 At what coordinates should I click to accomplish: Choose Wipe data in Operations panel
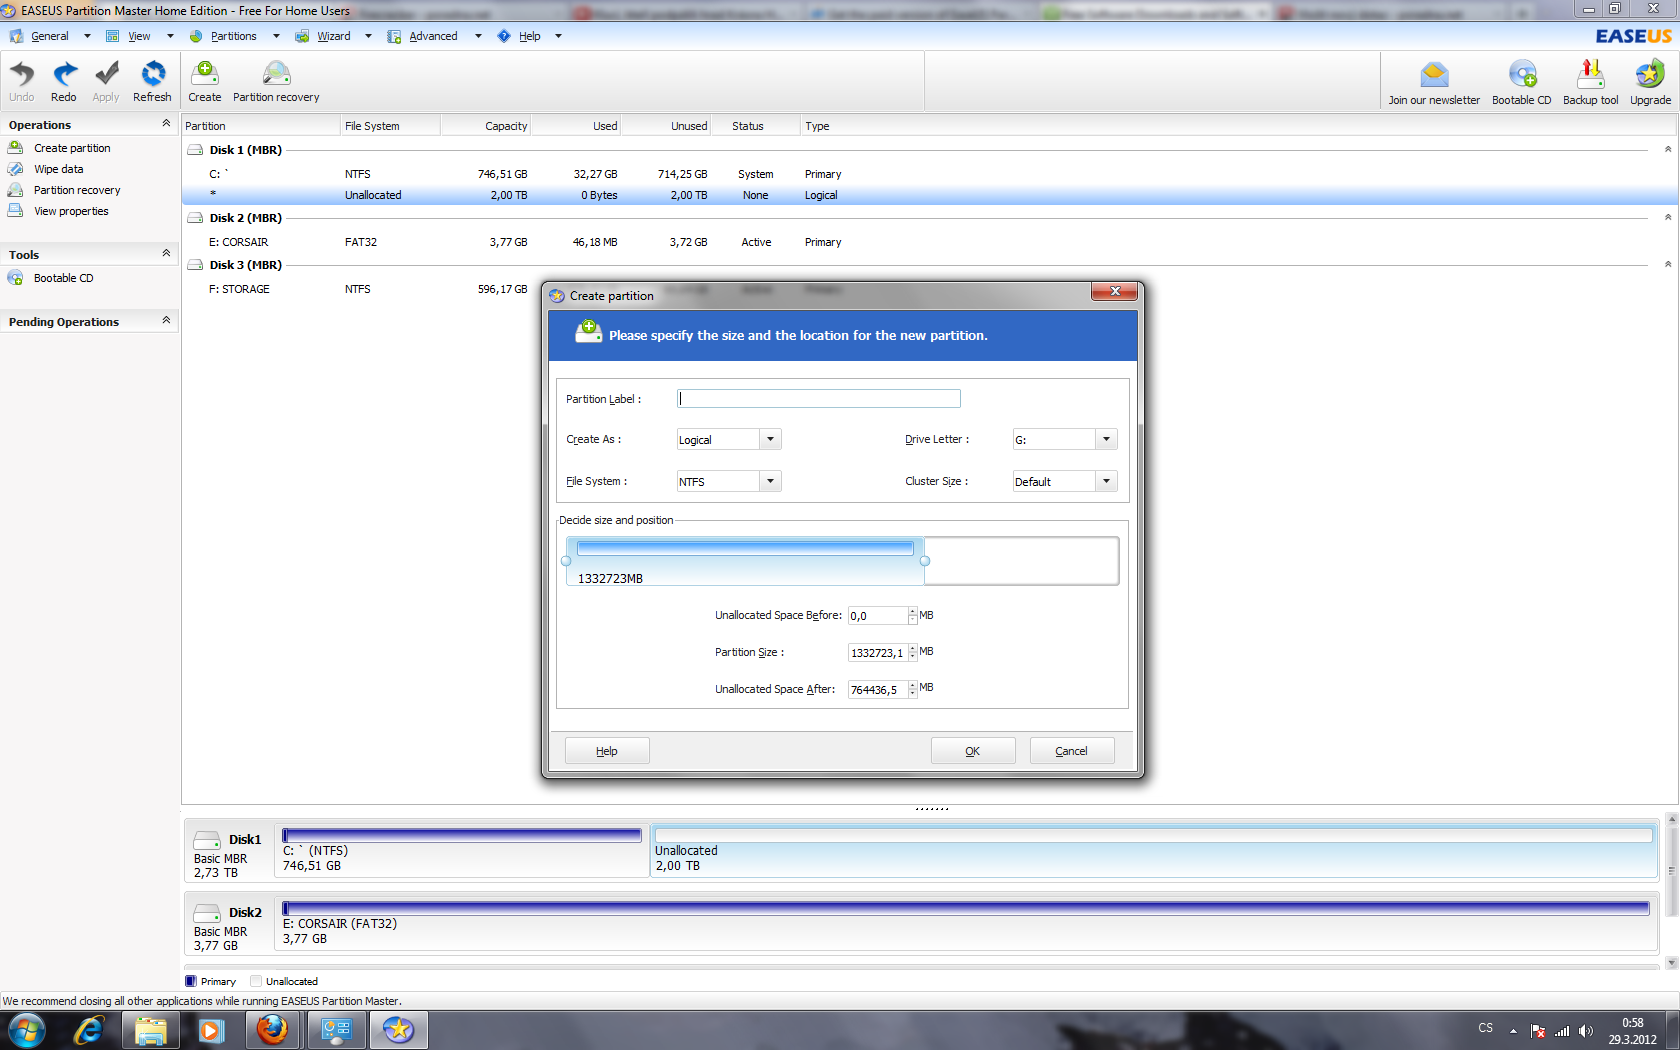58,169
